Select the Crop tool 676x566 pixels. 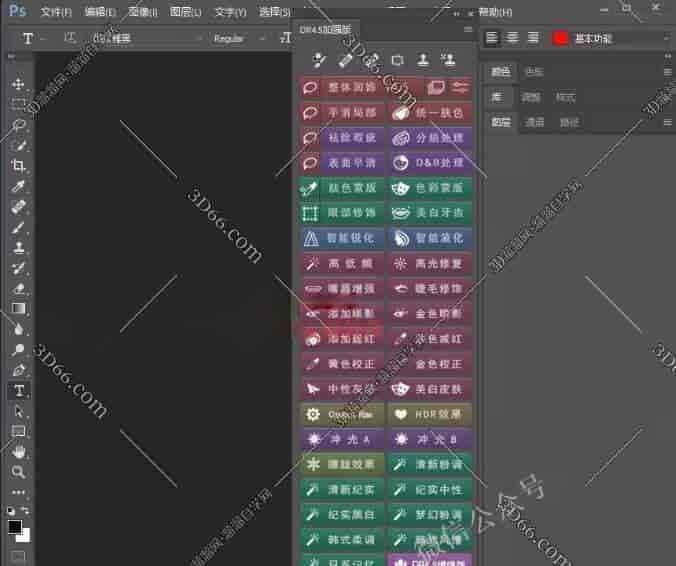(x=18, y=166)
